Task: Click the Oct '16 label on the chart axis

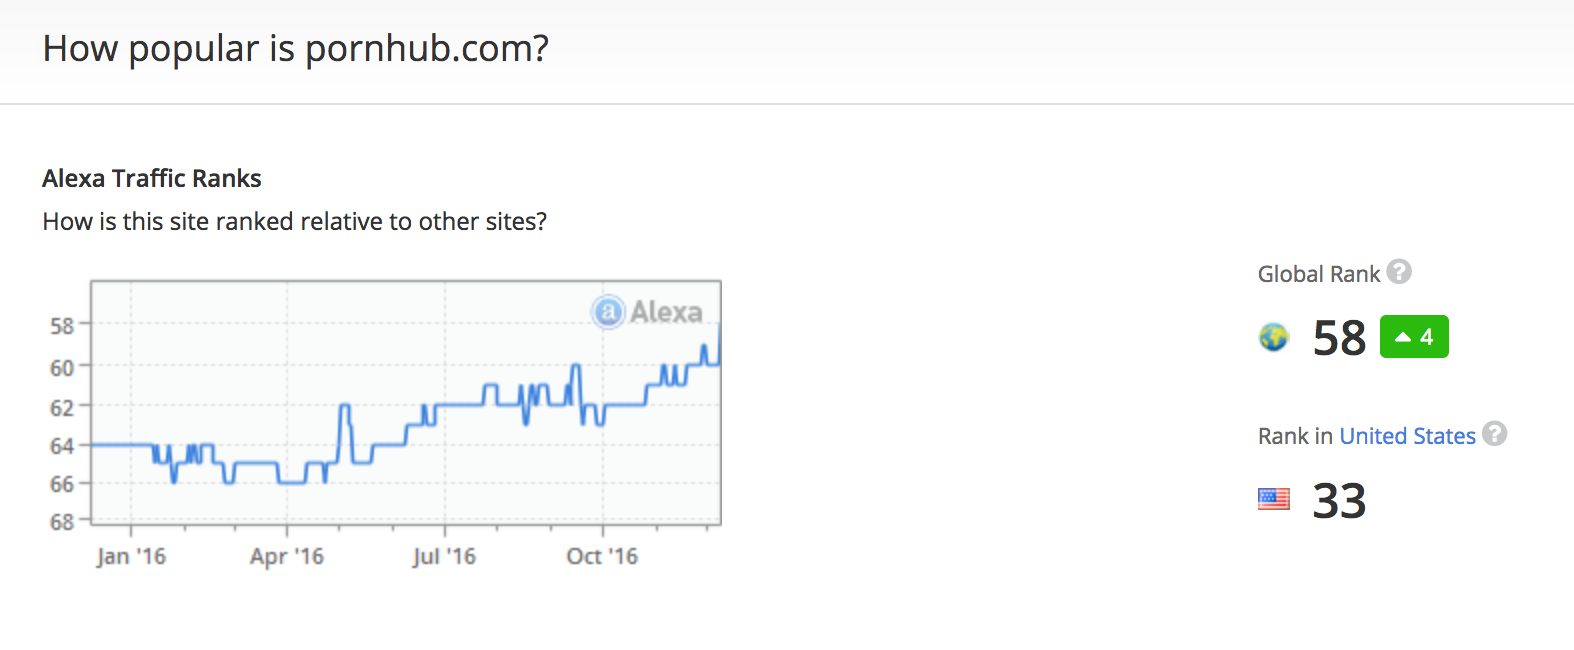Action: tap(602, 556)
